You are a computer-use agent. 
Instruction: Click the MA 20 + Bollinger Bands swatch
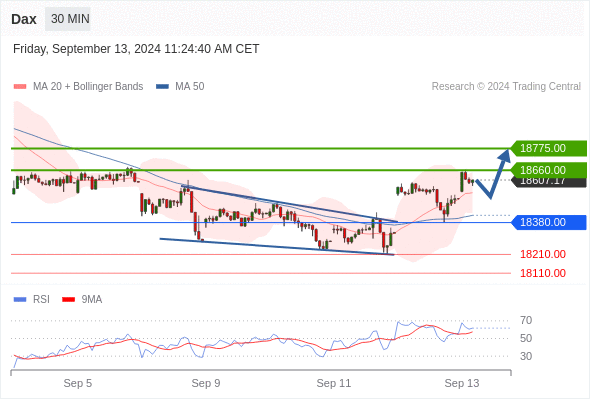click(20, 87)
